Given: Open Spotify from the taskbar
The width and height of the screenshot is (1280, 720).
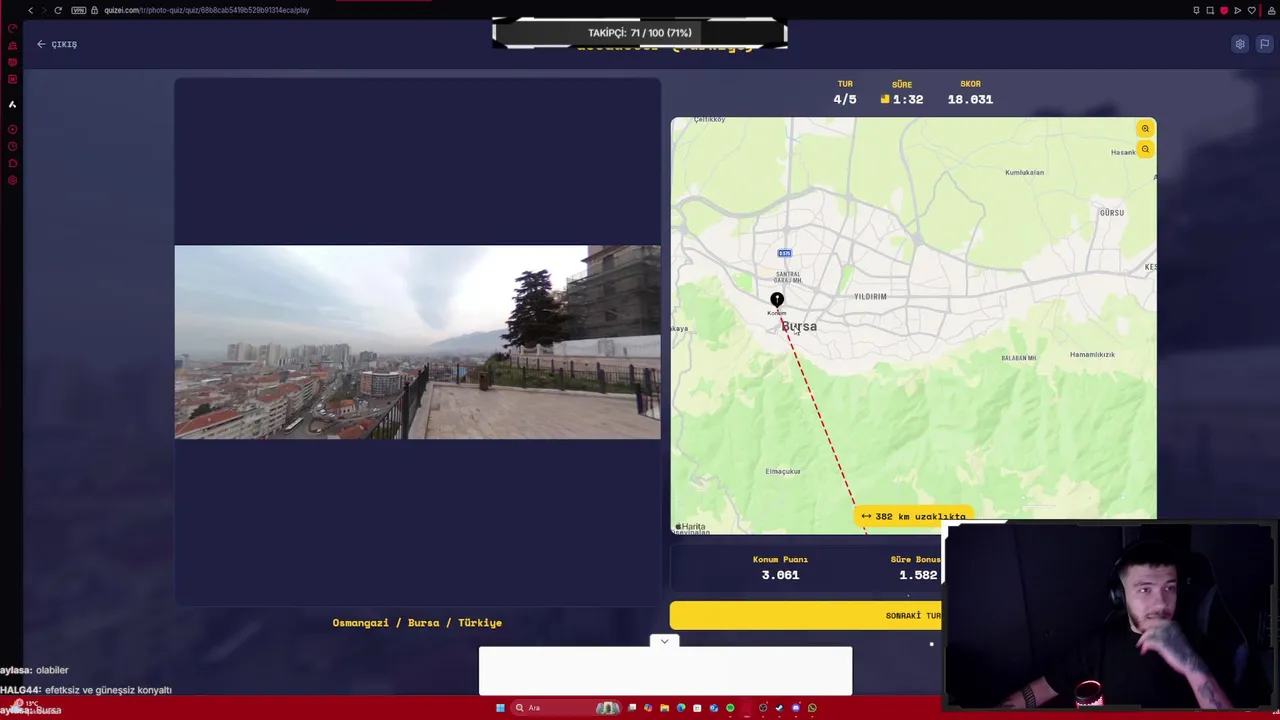Looking at the screenshot, I should [730, 708].
